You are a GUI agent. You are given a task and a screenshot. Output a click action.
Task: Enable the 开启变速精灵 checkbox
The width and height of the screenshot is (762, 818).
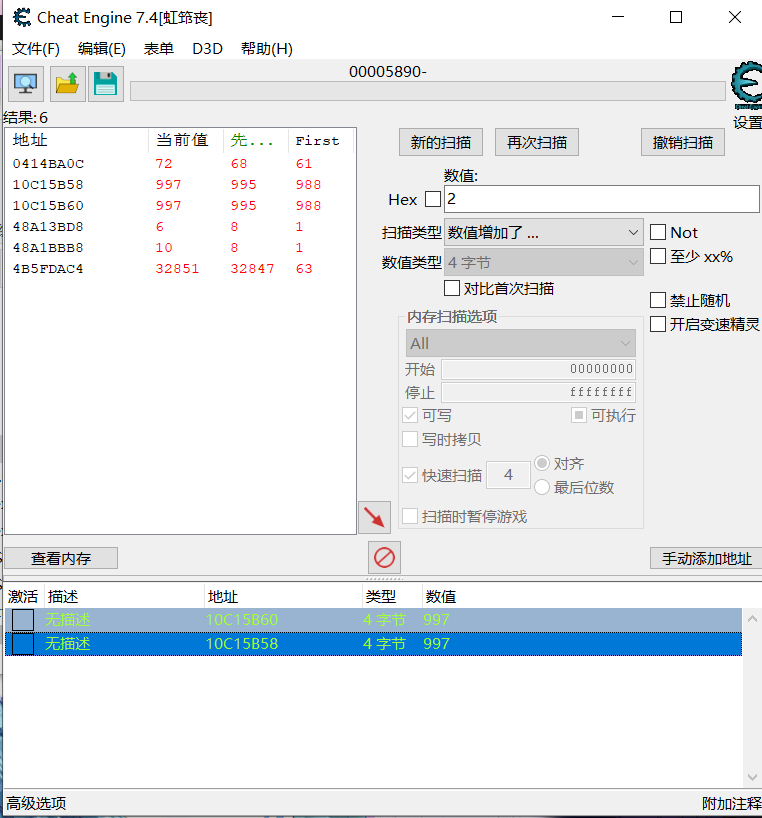click(x=658, y=324)
